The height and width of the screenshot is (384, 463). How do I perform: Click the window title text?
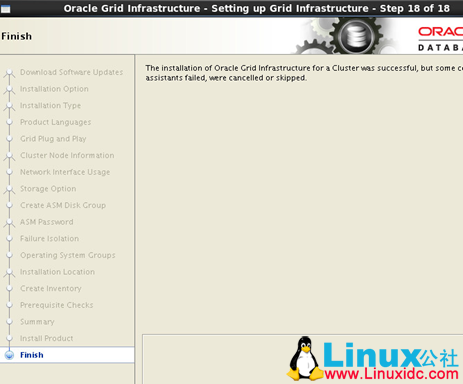pyautogui.click(x=256, y=8)
